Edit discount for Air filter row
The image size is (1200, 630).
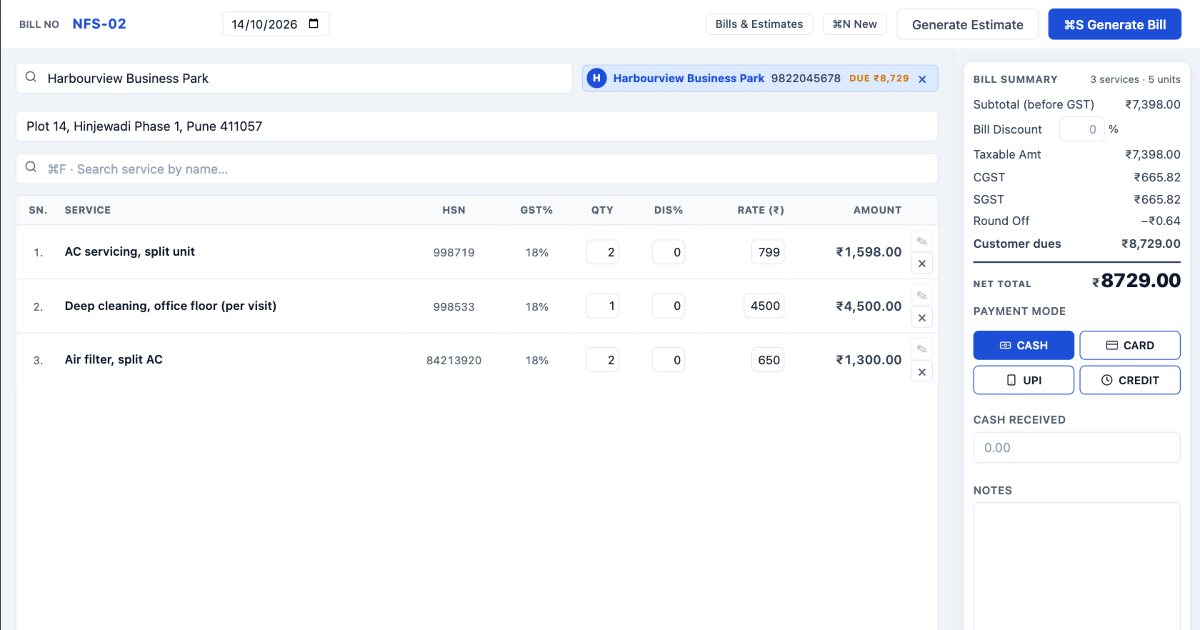pyautogui.click(x=668, y=360)
